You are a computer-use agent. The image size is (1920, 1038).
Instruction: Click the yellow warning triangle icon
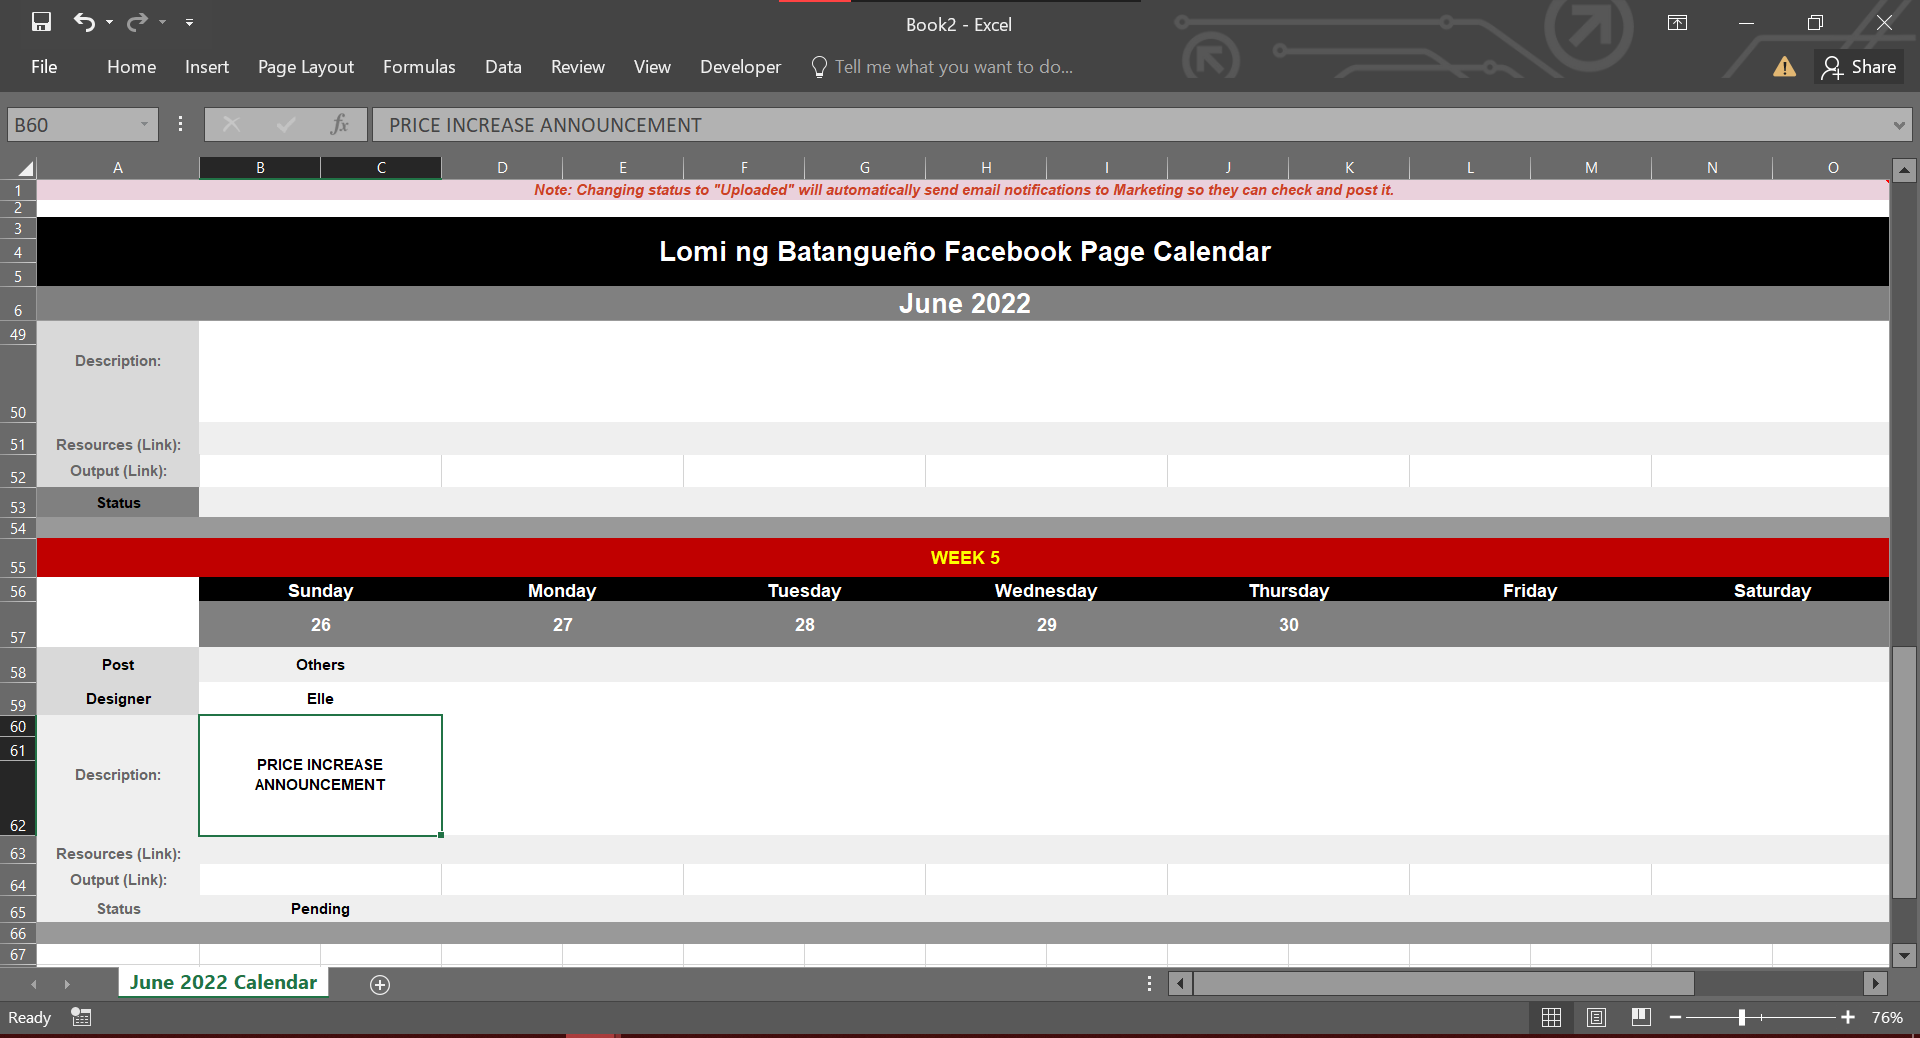click(x=1784, y=67)
